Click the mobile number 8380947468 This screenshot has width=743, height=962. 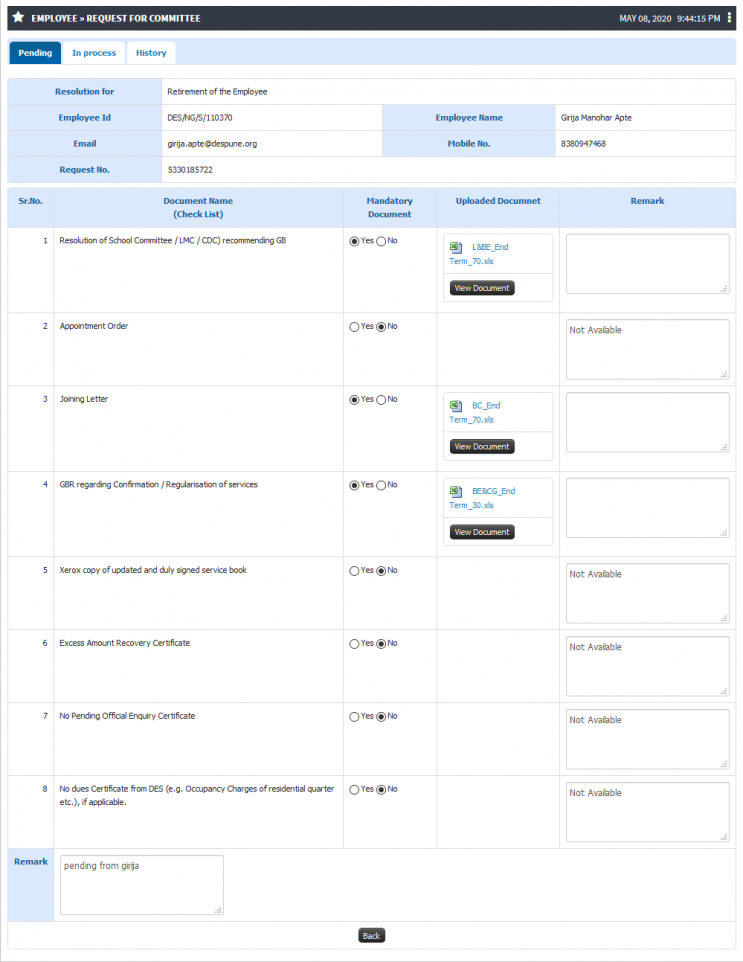pos(583,144)
